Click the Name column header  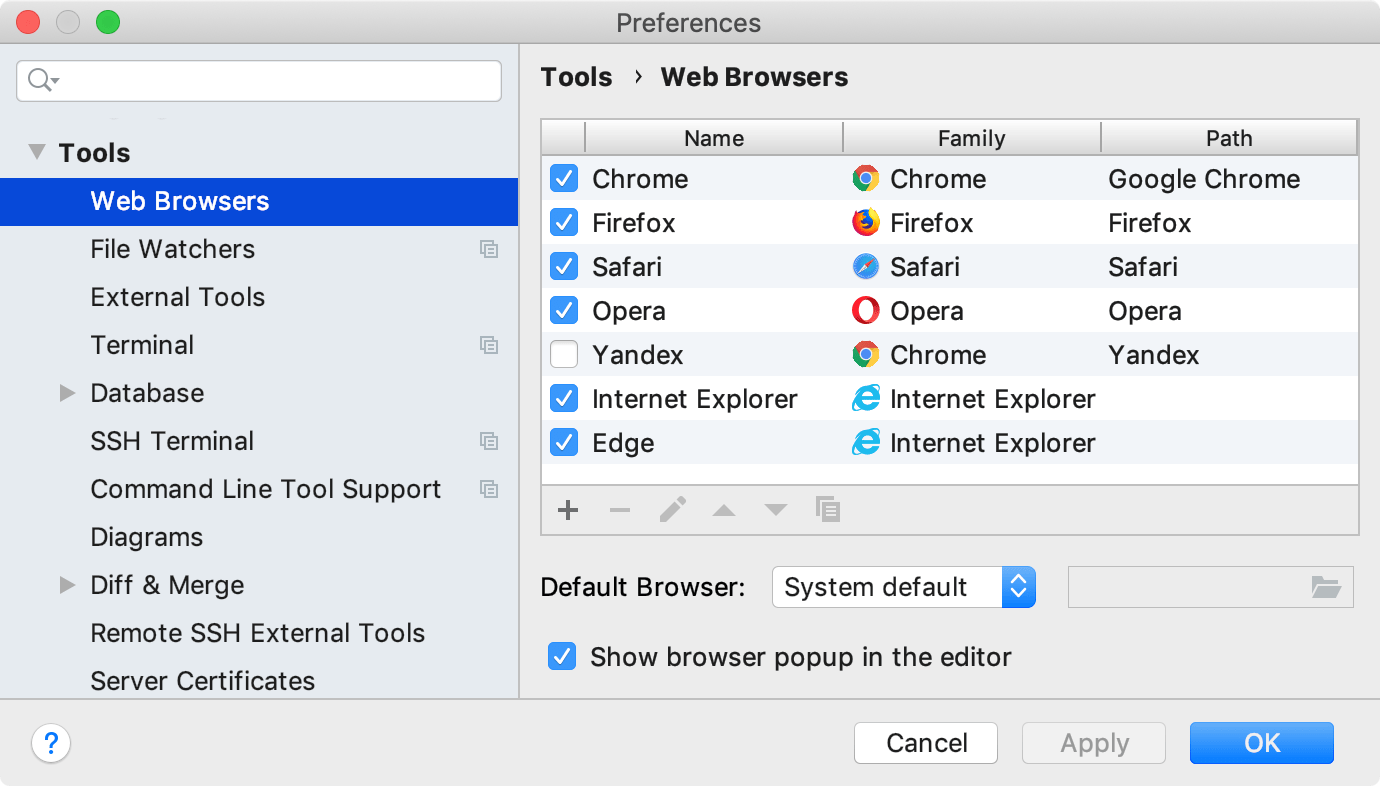[x=714, y=138]
